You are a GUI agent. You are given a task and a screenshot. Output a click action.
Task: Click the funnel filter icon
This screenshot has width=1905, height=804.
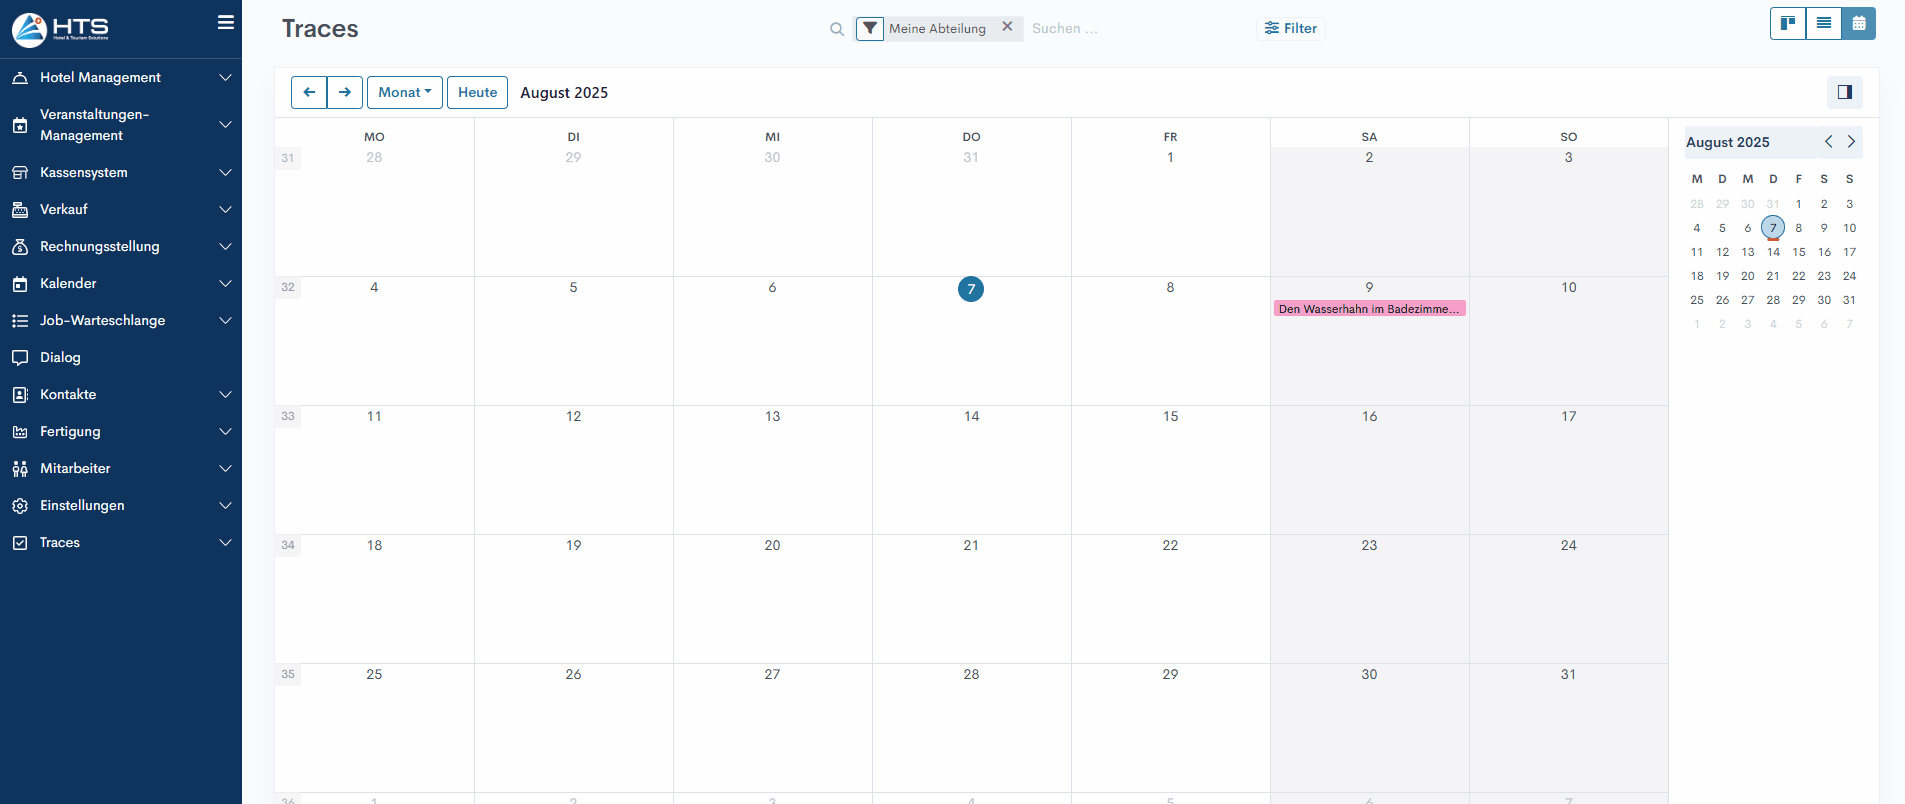(870, 29)
